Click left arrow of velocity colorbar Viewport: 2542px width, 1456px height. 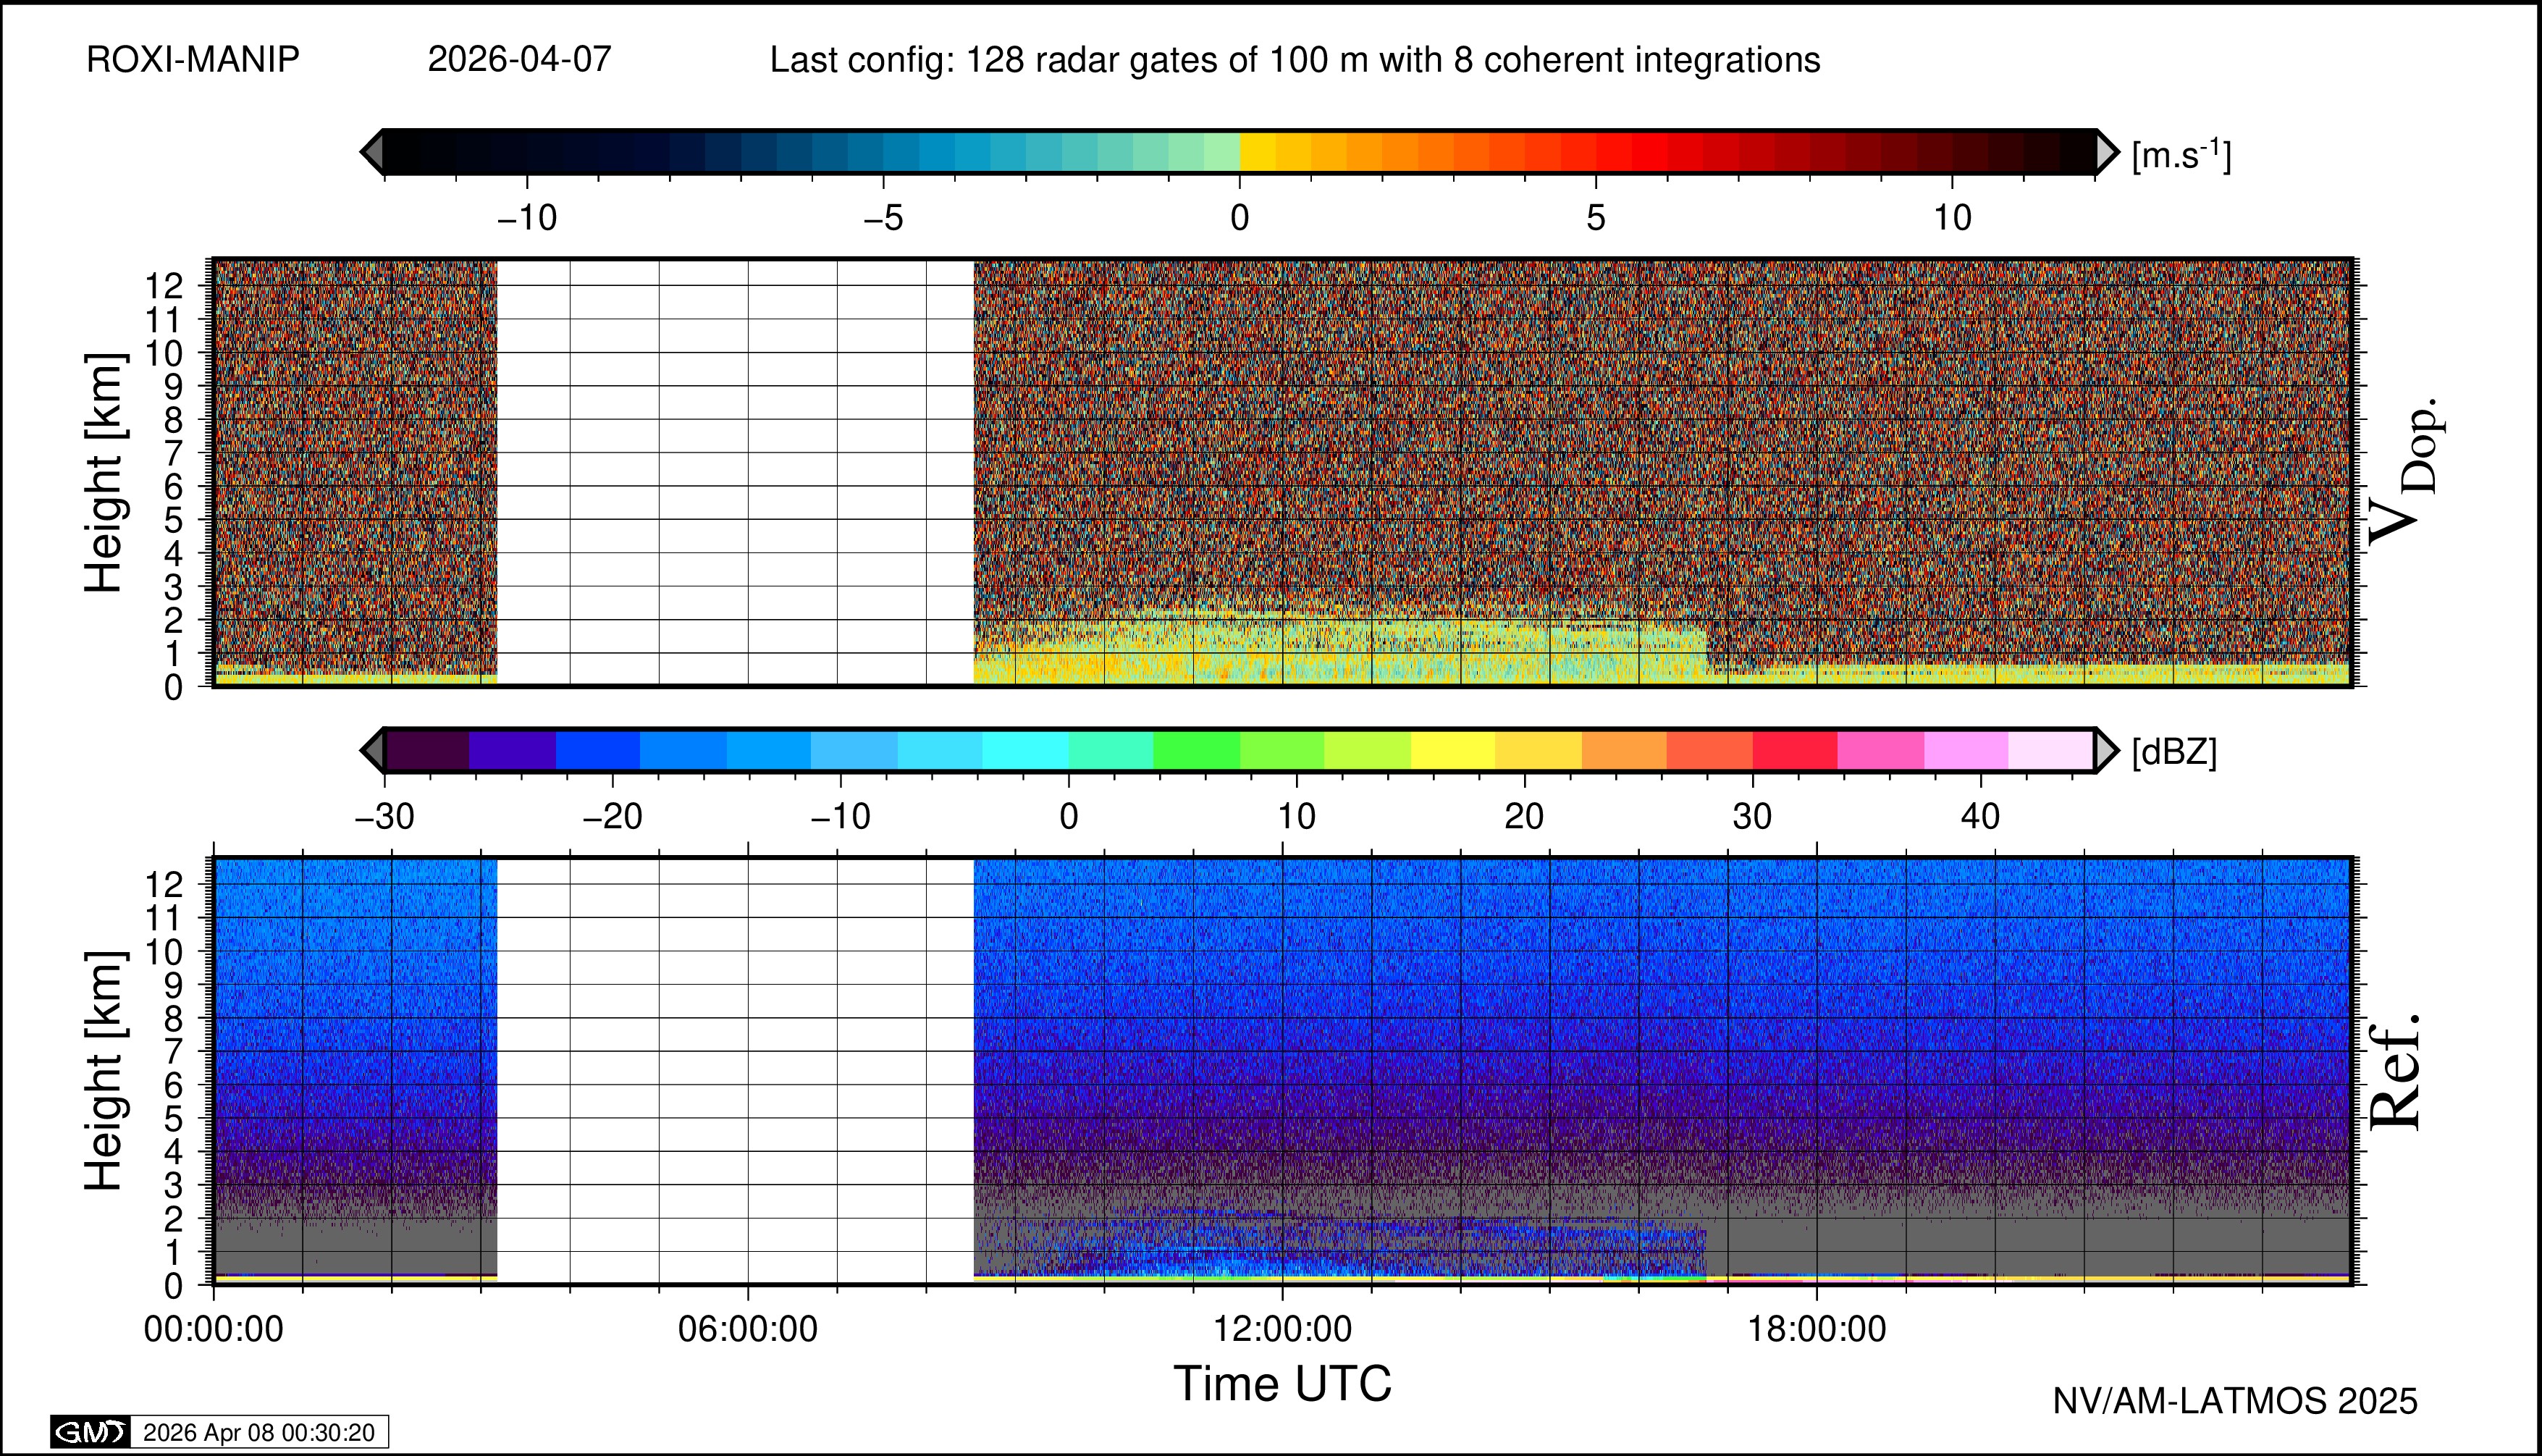click(372, 152)
